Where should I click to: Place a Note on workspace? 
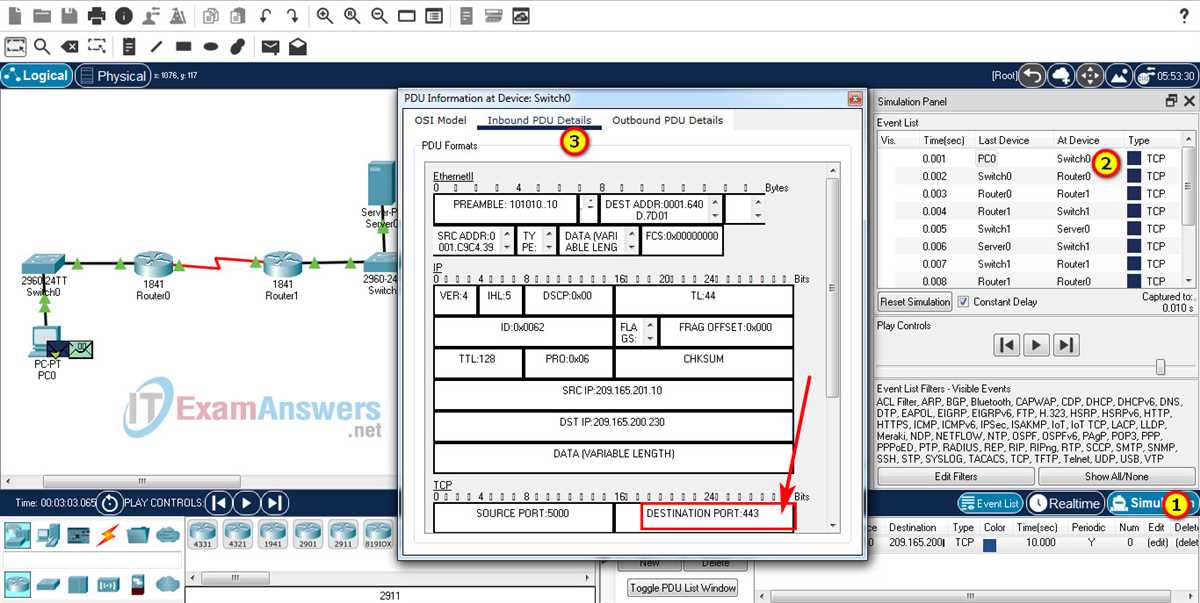[x=129, y=46]
